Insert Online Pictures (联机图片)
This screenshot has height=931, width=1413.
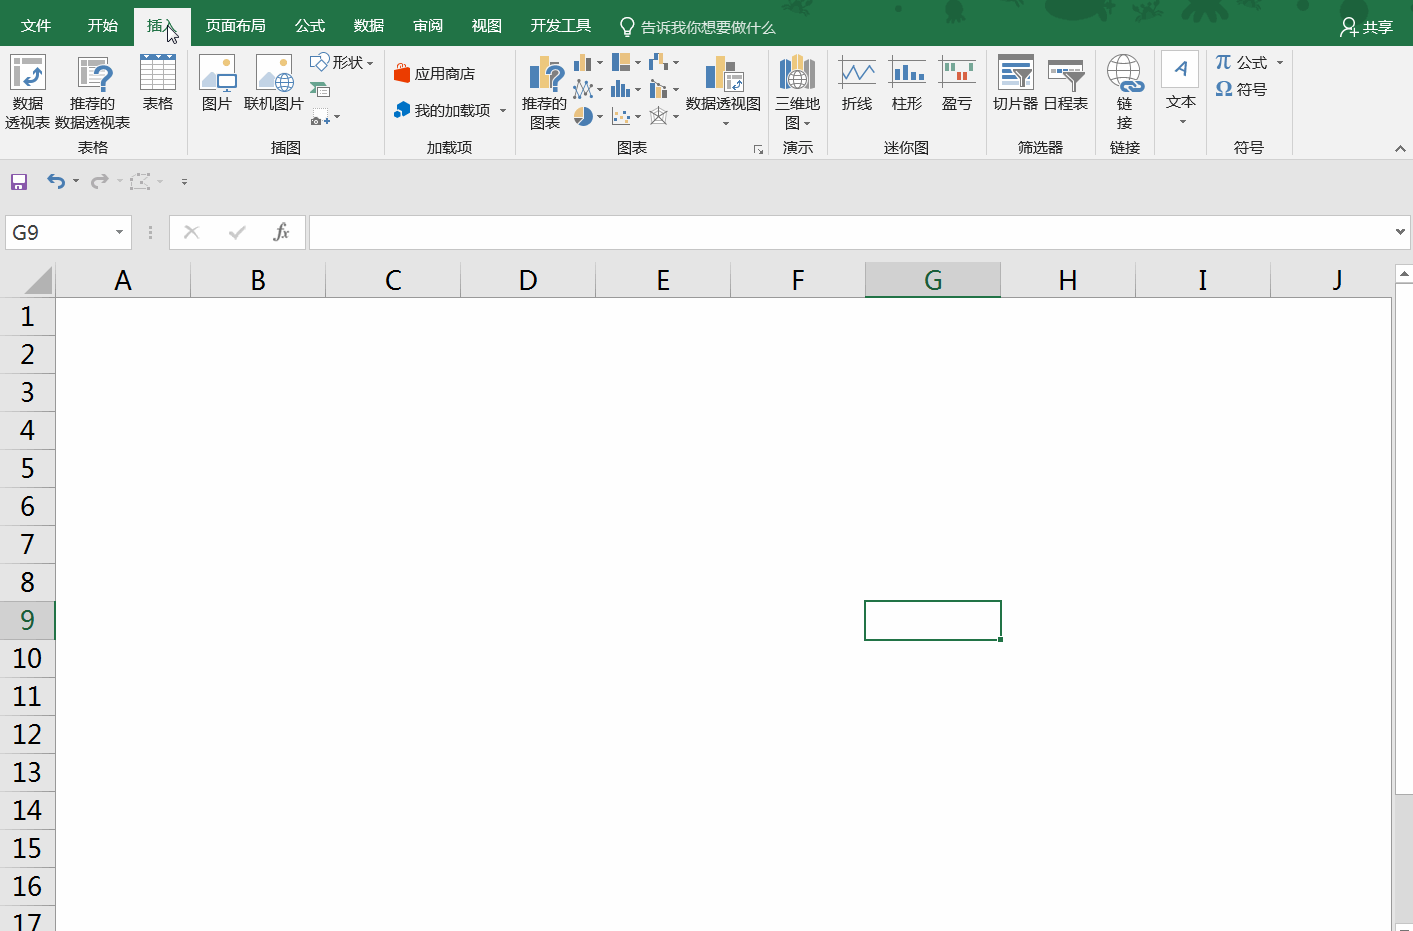pyautogui.click(x=274, y=83)
